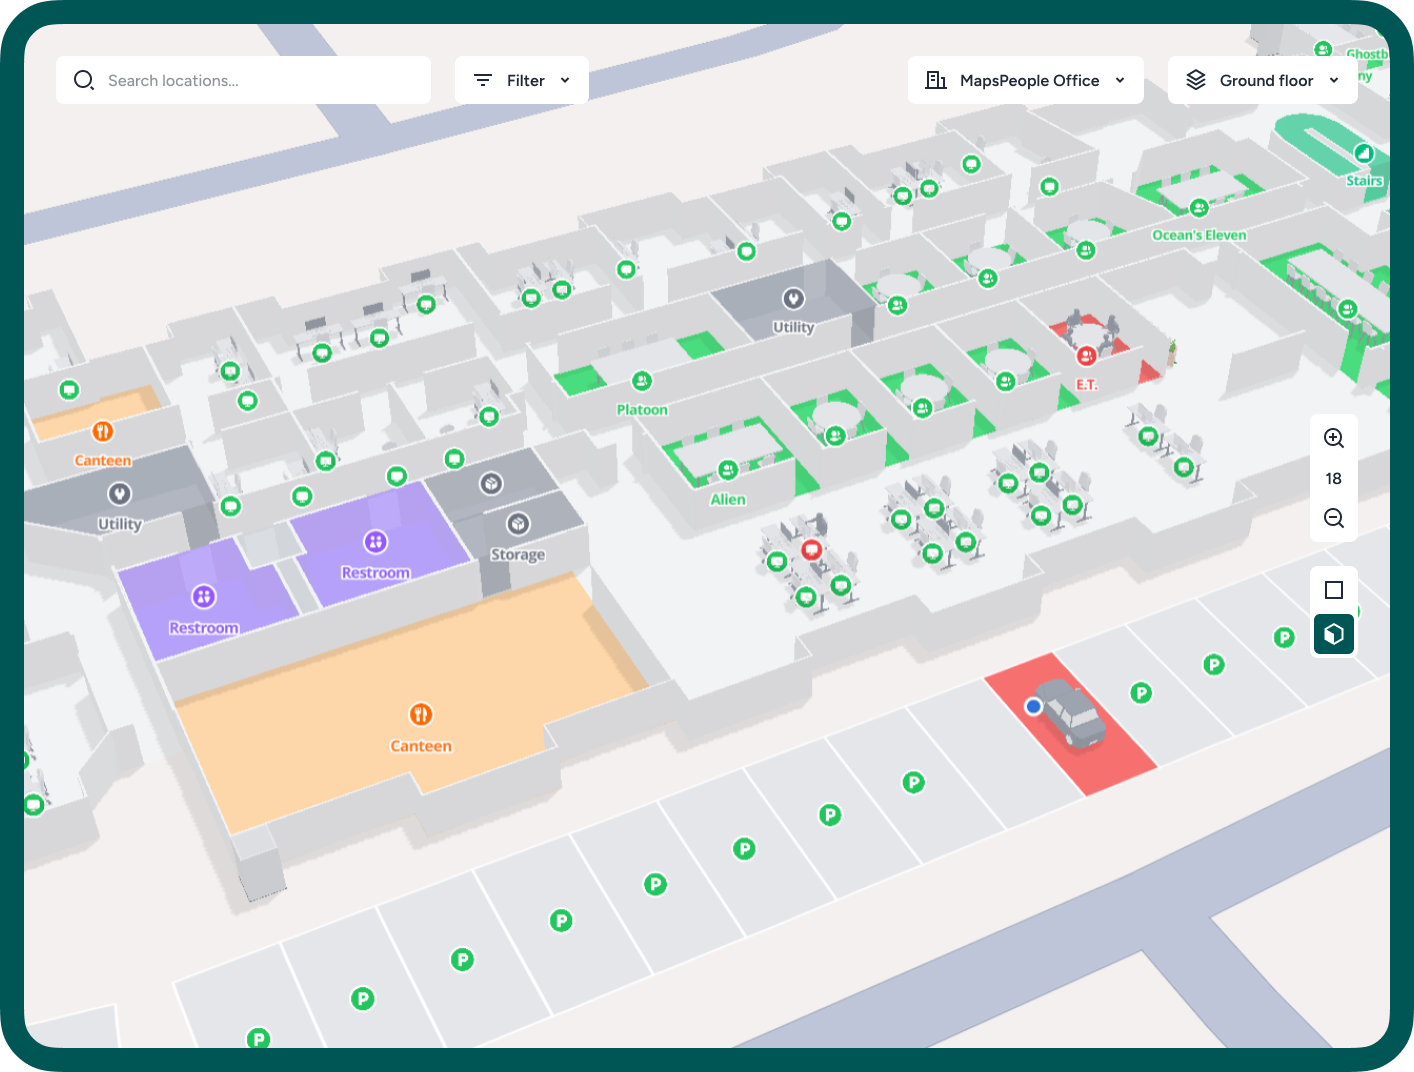Image resolution: width=1414 pixels, height=1072 pixels.
Task: Click the zoom out magnifier button
Action: (x=1333, y=518)
